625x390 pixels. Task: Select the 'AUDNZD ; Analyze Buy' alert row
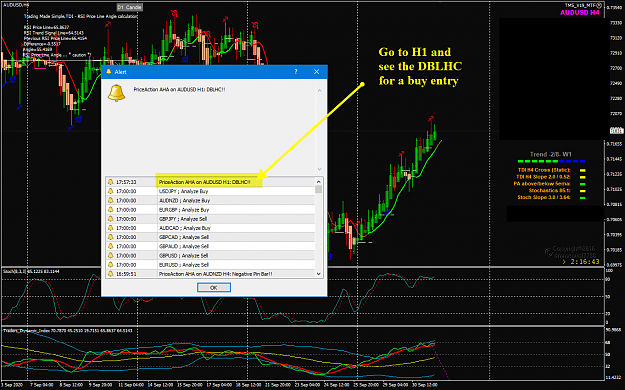pyautogui.click(x=210, y=200)
